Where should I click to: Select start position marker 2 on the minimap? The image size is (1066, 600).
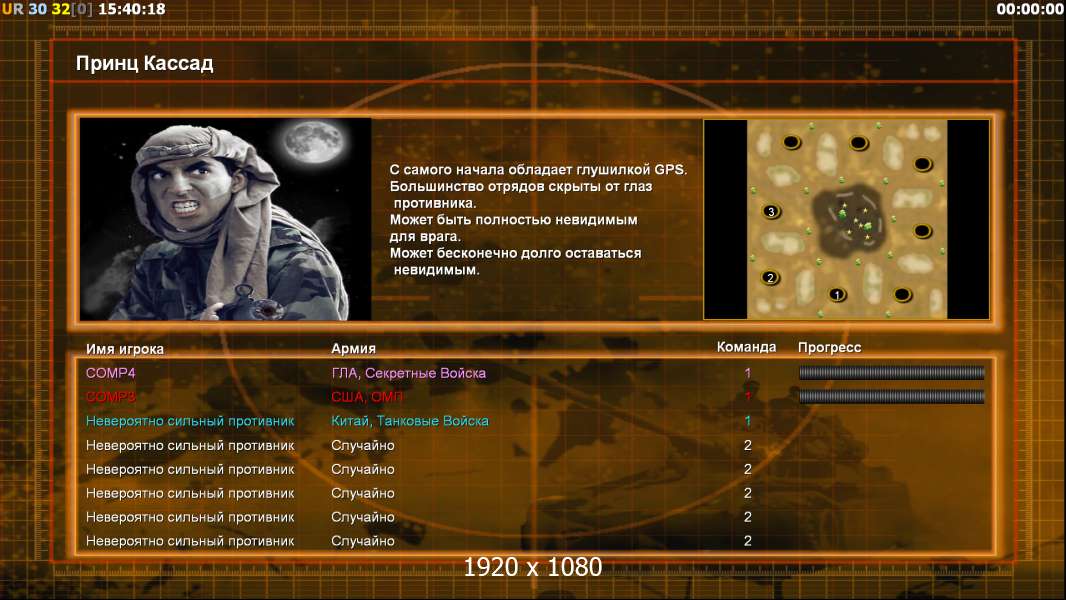[770, 277]
